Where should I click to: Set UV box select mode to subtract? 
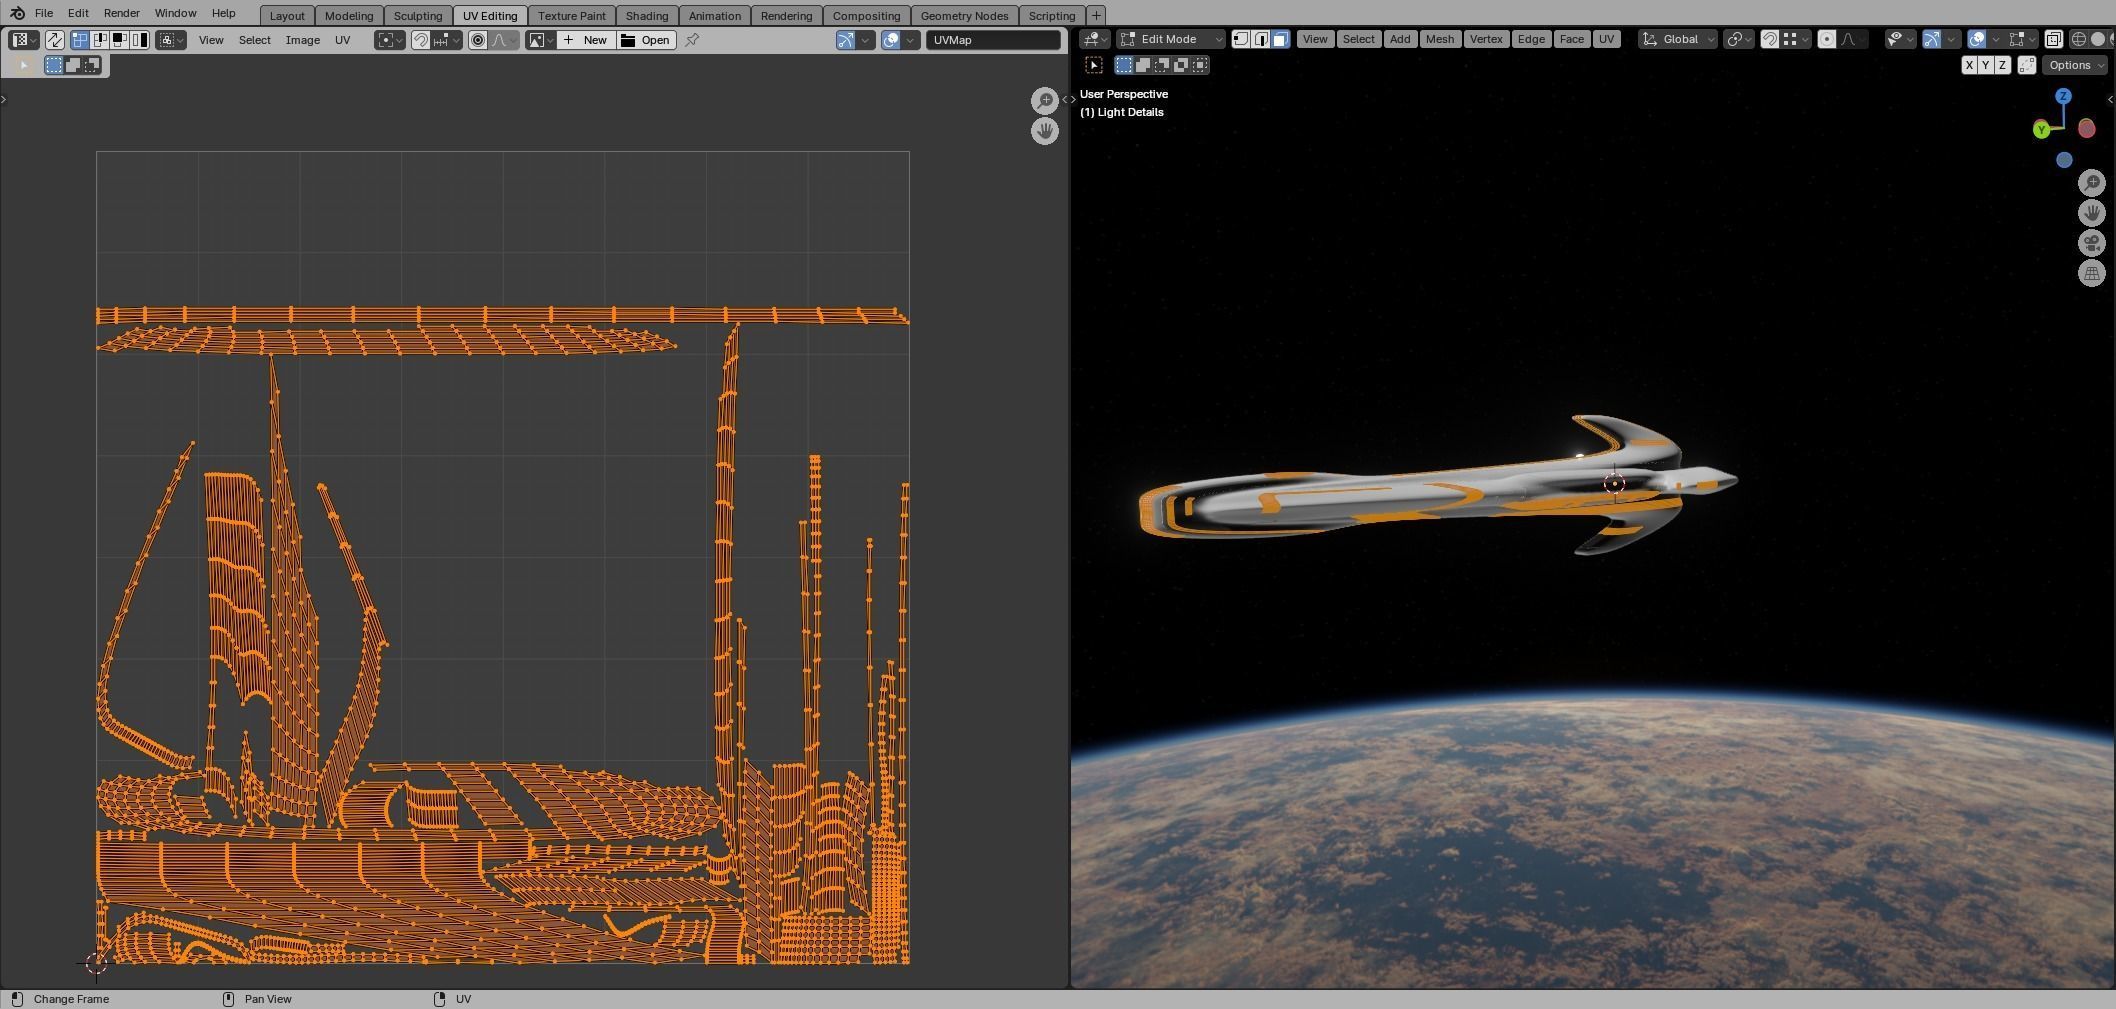(x=91, y=65)
